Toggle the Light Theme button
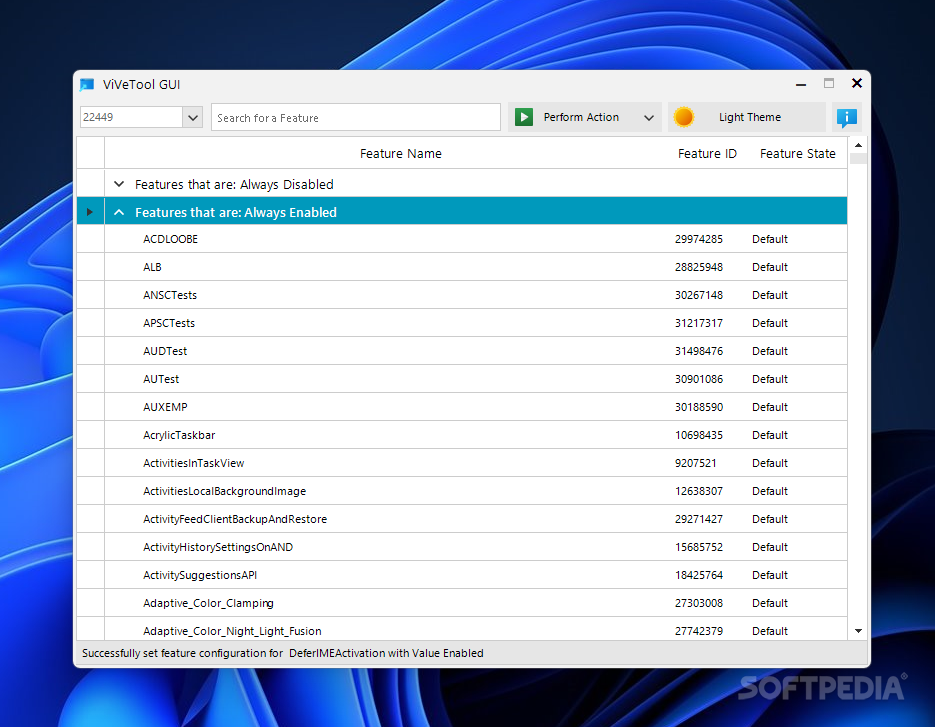 pyautogui.click(x=747, y=117)
